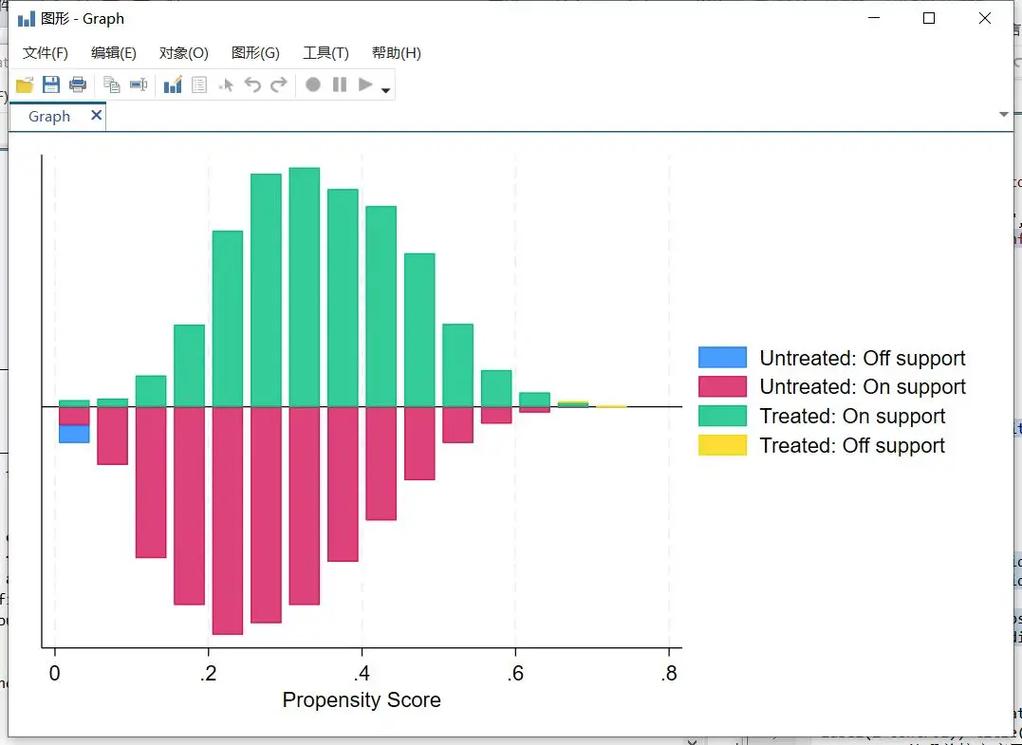Close the Graph tab
This screenshot has height=745, width=1022.
coord(96,115)
